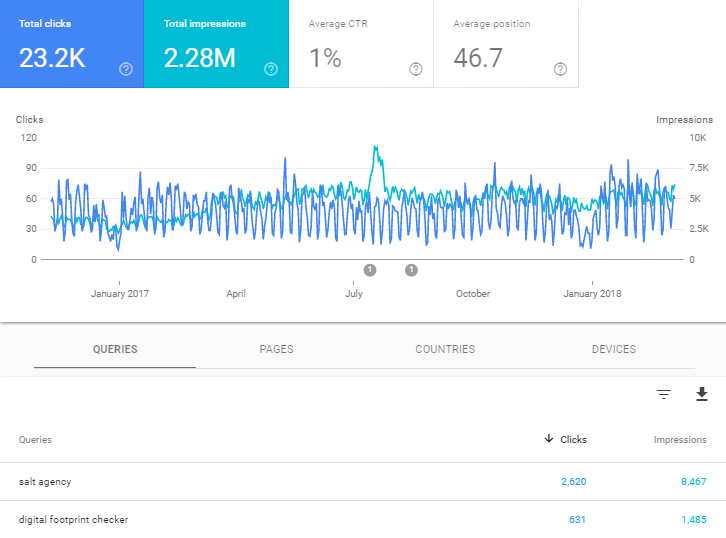This screenshot has width=726, height=538.
Task: Select the 'digital footprint checker' query row
Action: pos(363,519)
